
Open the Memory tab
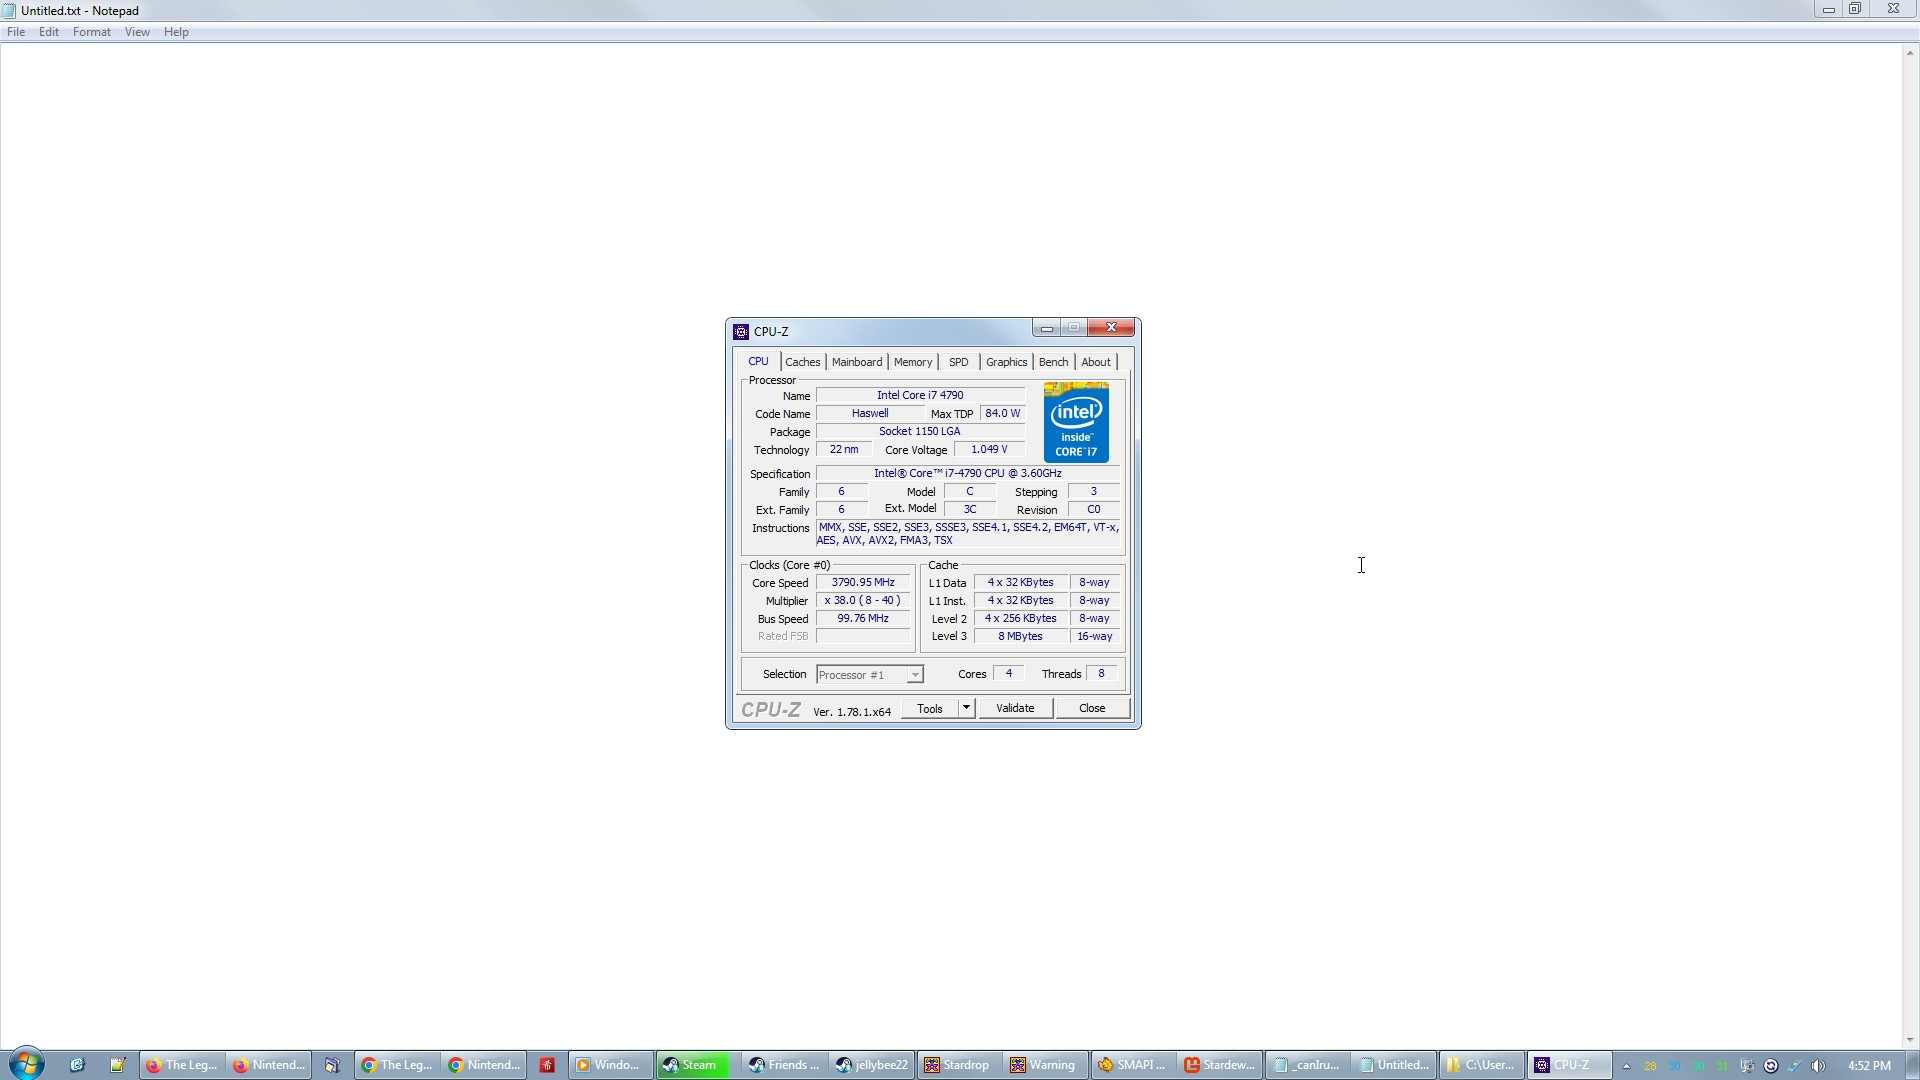912,362
